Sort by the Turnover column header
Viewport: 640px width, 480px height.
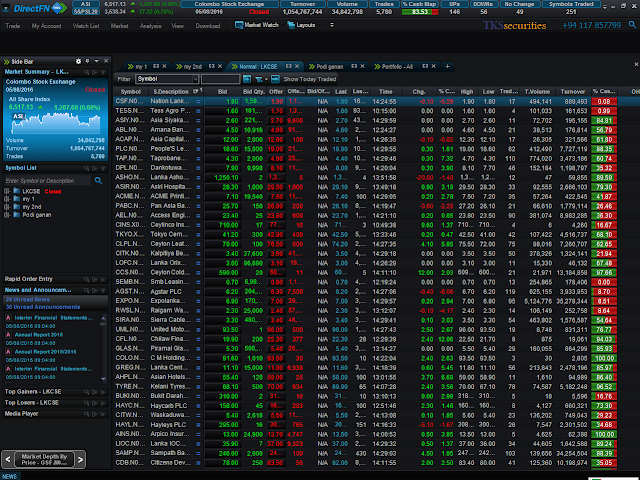572,92
